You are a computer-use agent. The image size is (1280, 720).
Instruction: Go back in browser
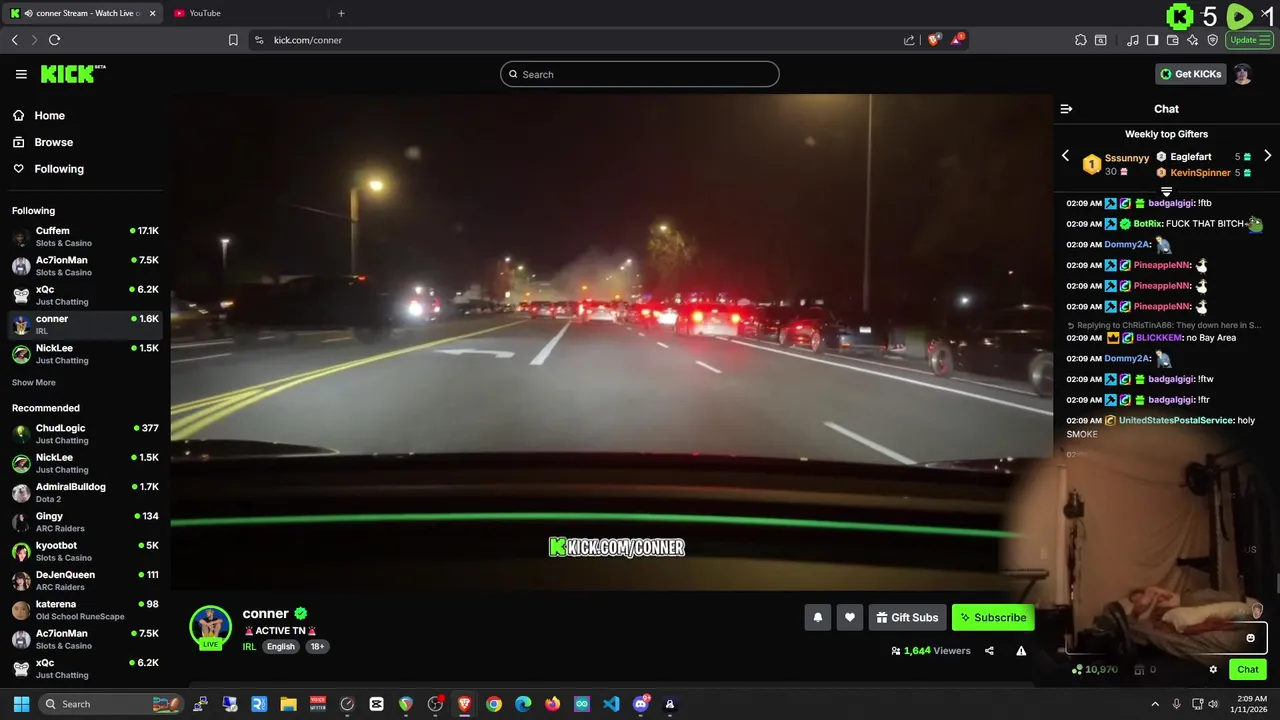(x=15, y=40)
